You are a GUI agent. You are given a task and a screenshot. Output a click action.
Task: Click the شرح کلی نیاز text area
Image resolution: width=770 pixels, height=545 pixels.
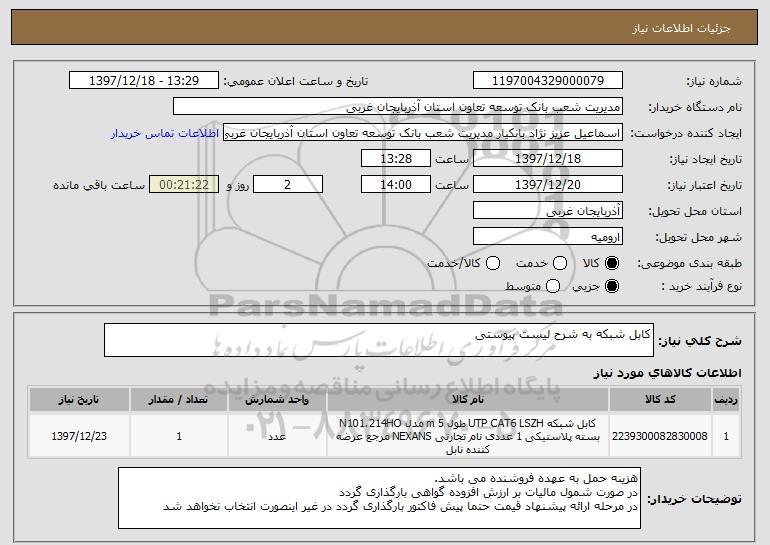click(x=379, y=340)
